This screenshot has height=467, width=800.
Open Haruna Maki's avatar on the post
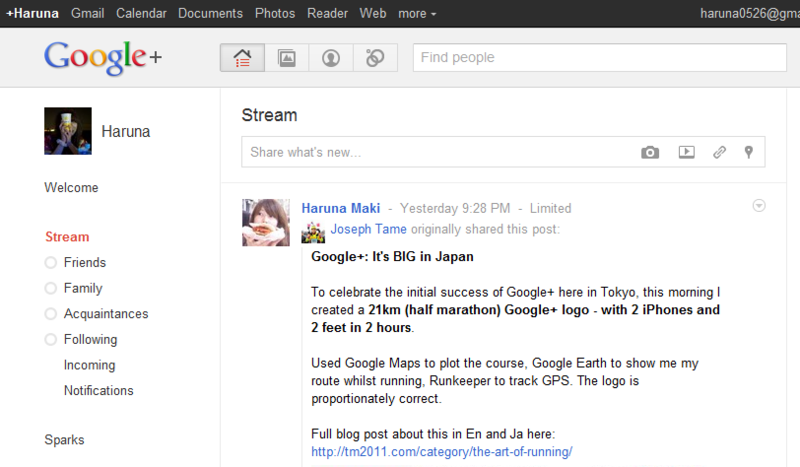(x=266, y=223)
